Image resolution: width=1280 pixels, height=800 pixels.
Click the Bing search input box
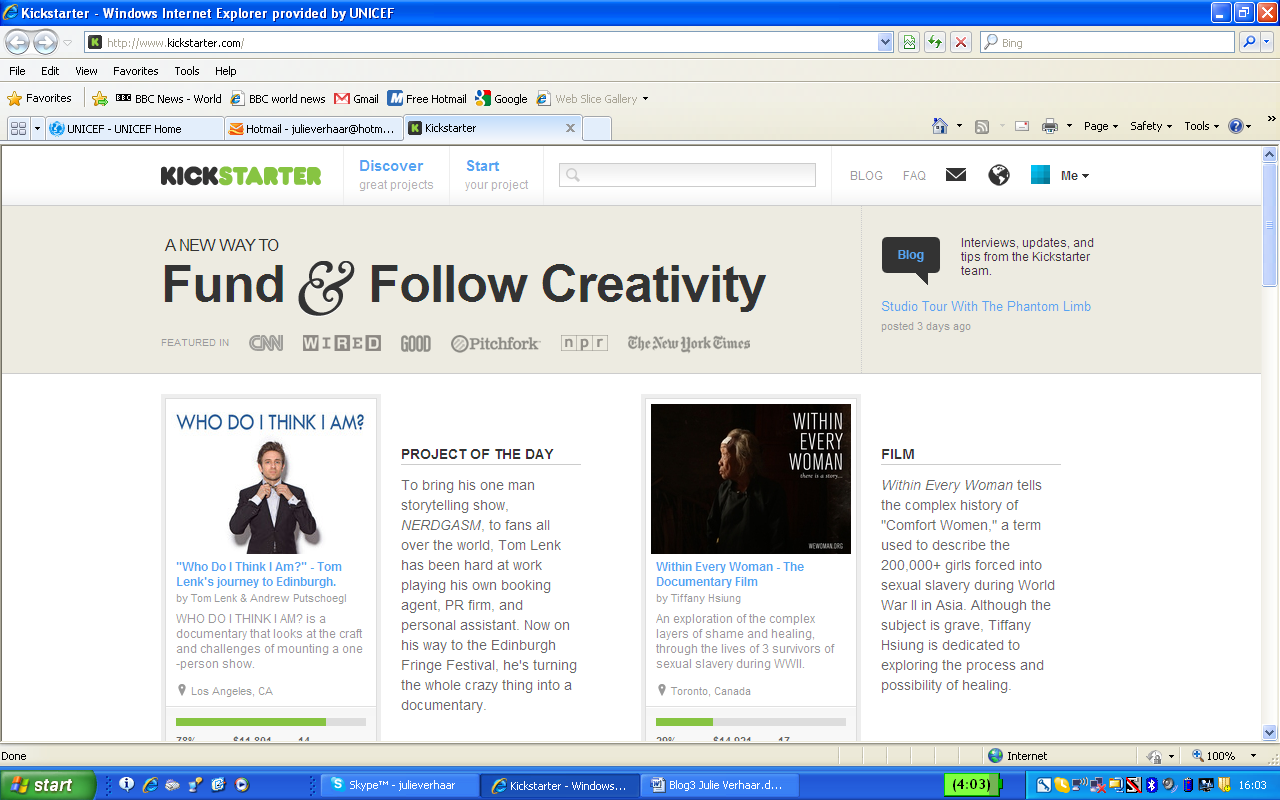pos(1107,42)
